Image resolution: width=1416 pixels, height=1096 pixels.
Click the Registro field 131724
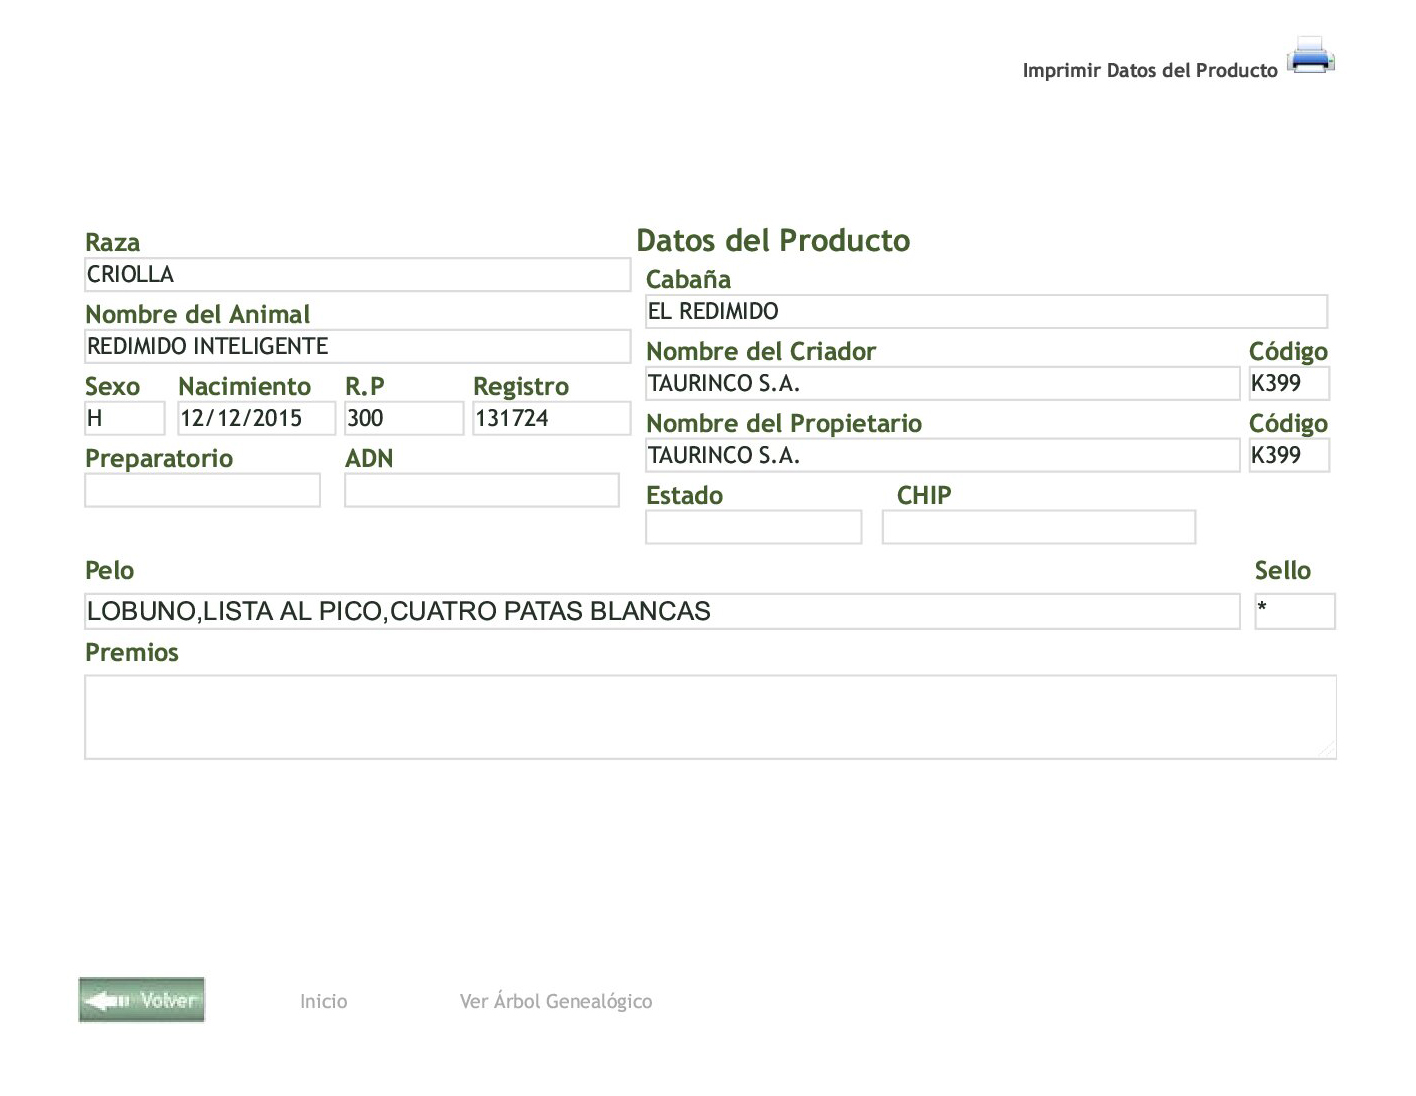pyautogui.click(x=550, y=418)
